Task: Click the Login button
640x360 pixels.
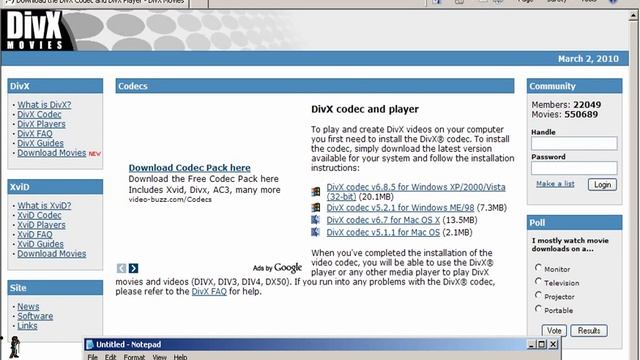Action: tap(602, 184)
